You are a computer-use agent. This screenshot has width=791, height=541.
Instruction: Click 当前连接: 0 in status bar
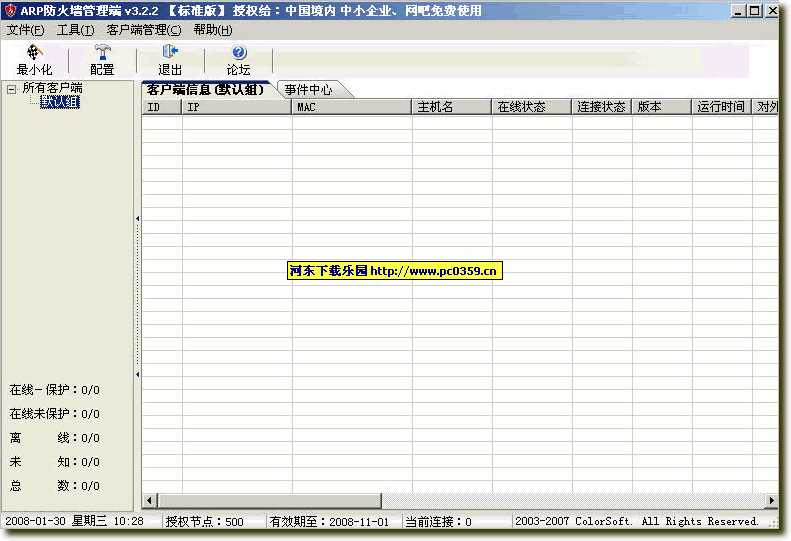(438, 521)
